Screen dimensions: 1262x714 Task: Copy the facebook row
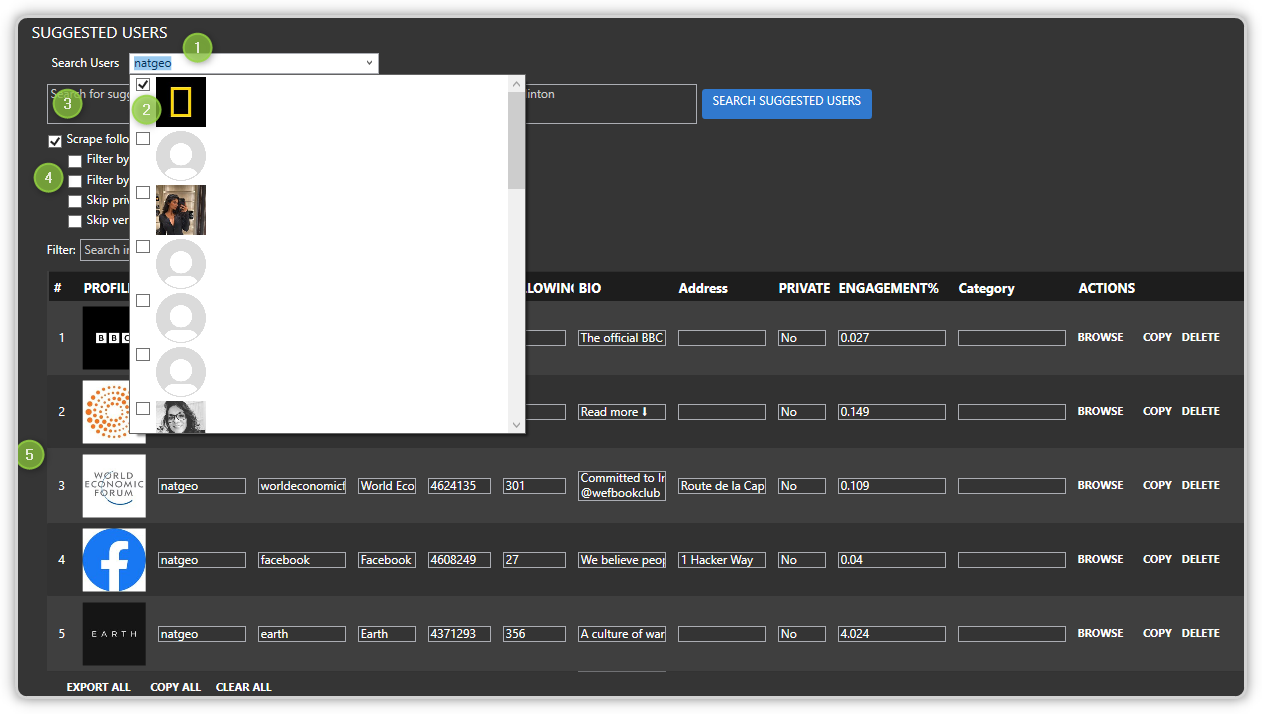pyautogui.click(x=1157, y=560)
